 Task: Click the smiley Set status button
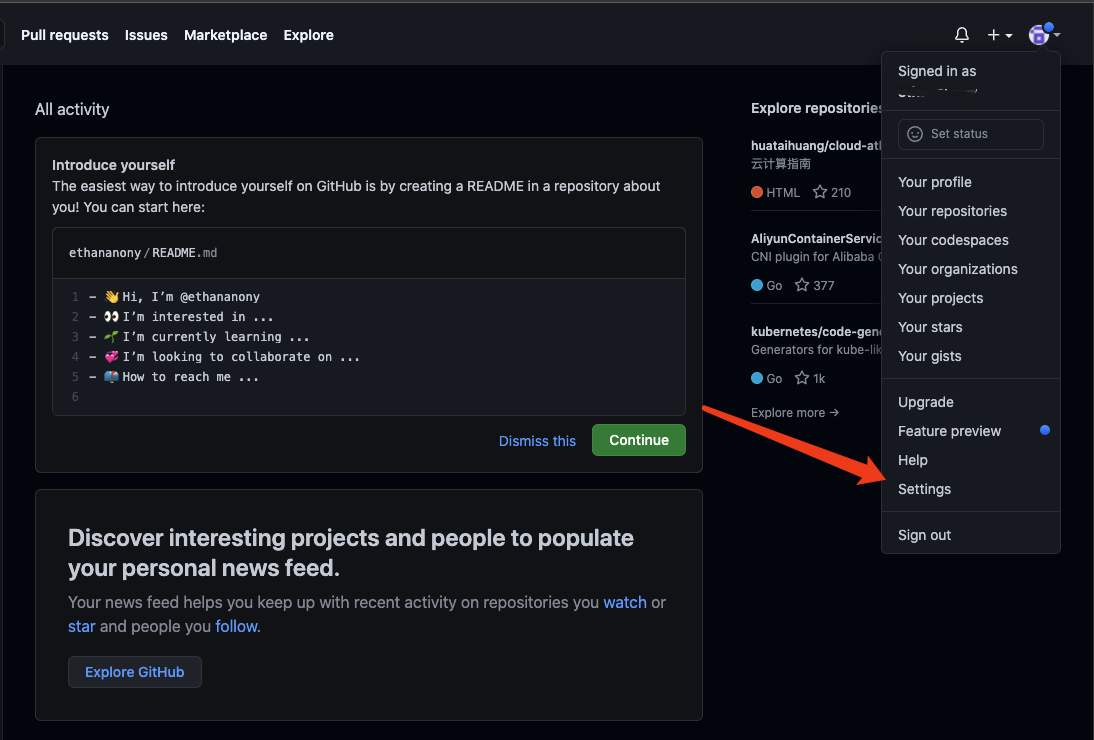(970, 134)
